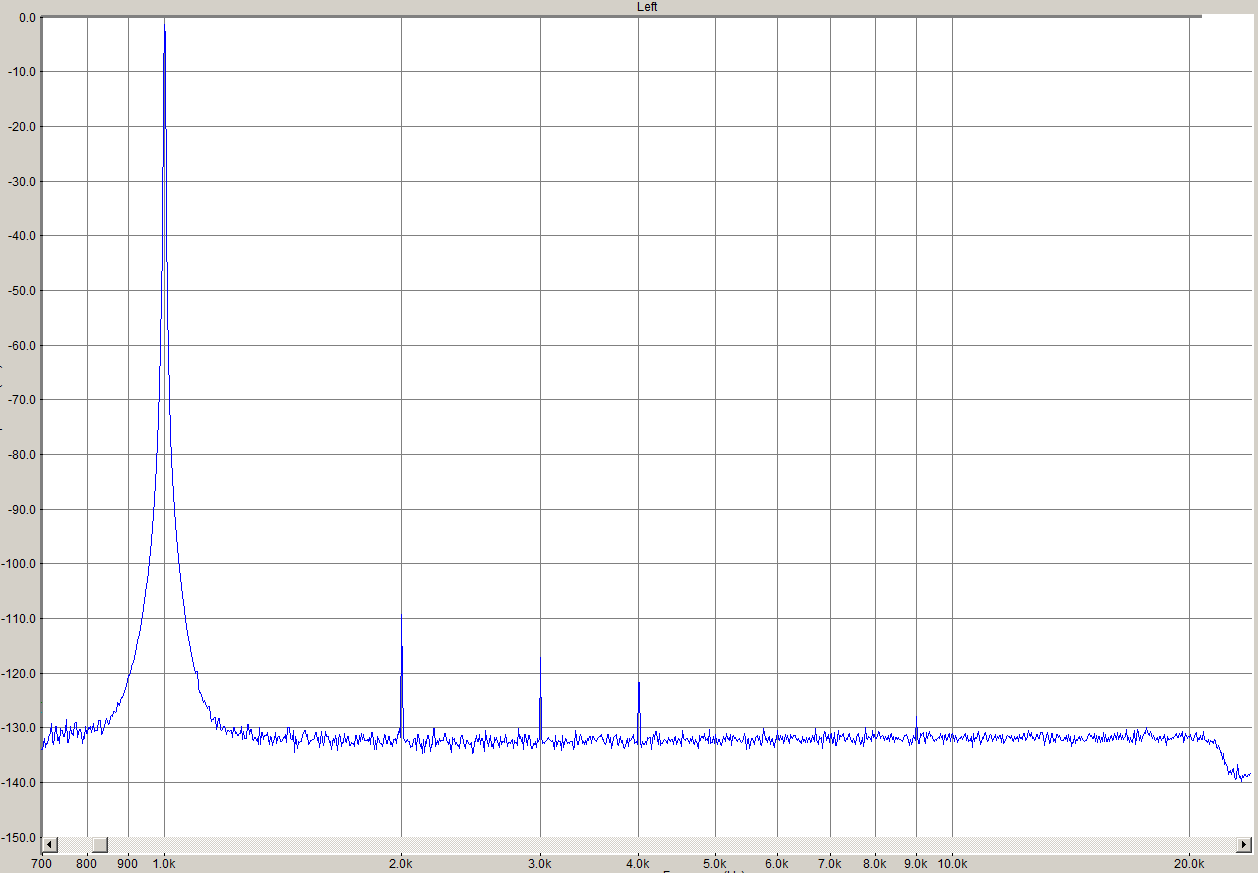Viewport: 1258px width, 873px height.
Task: Click the "20.0k" frequency axis label
Action: click(1189, 863)
